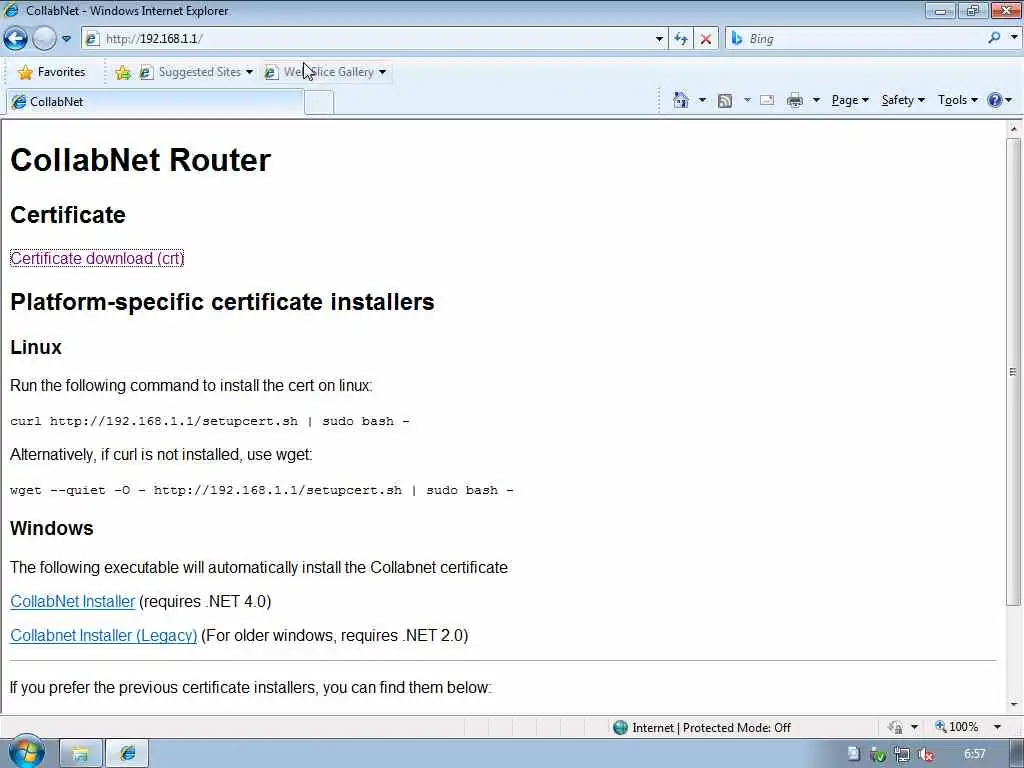
Task: Expand the address bar history dropdown
Action: click(x=659, y=39)
